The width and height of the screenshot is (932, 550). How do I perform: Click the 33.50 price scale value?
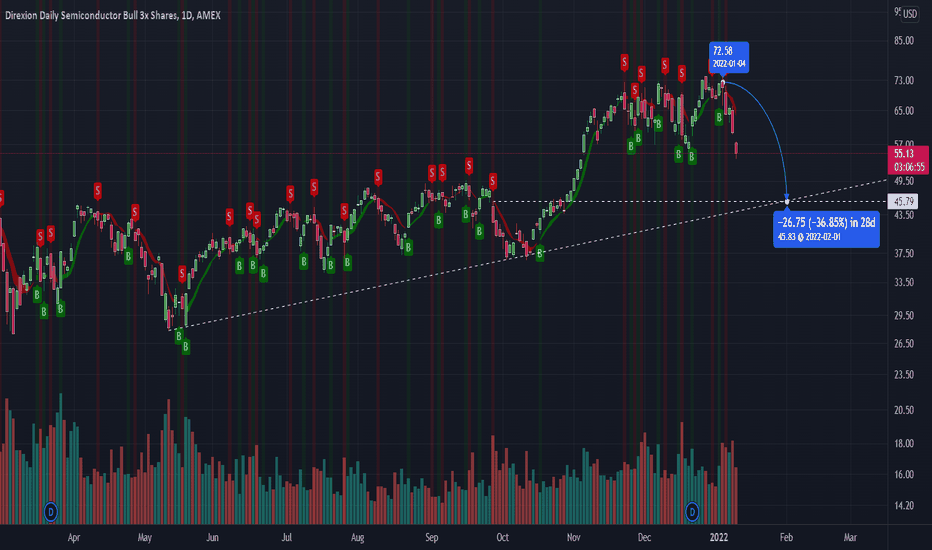pyautogui.click(x=903, y=282)
